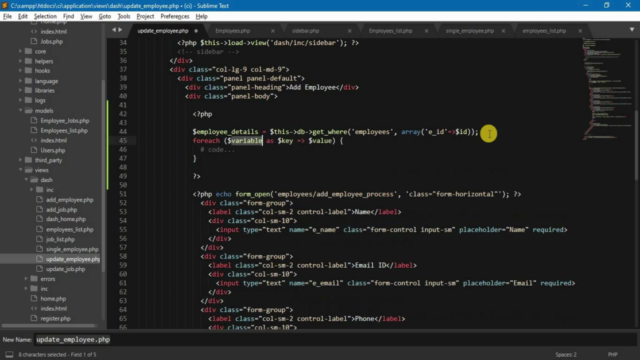This screenshot has width=640, height=360.
Task: Open the Project menu
Action: click(x=145, y=16)
